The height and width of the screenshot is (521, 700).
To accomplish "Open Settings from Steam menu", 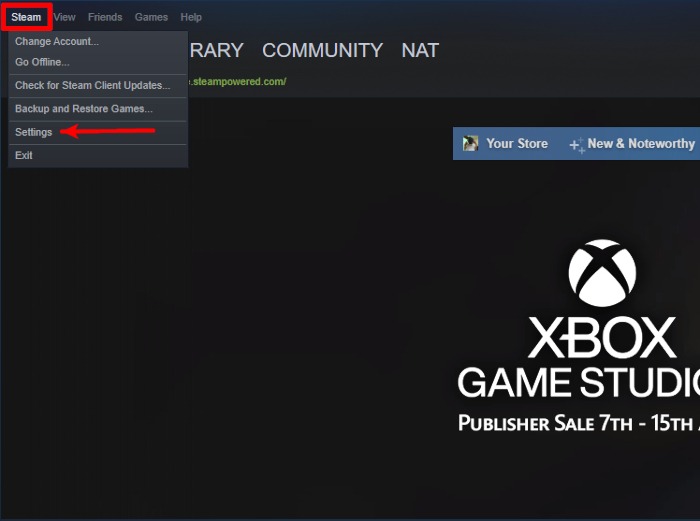I will (98, 132).
